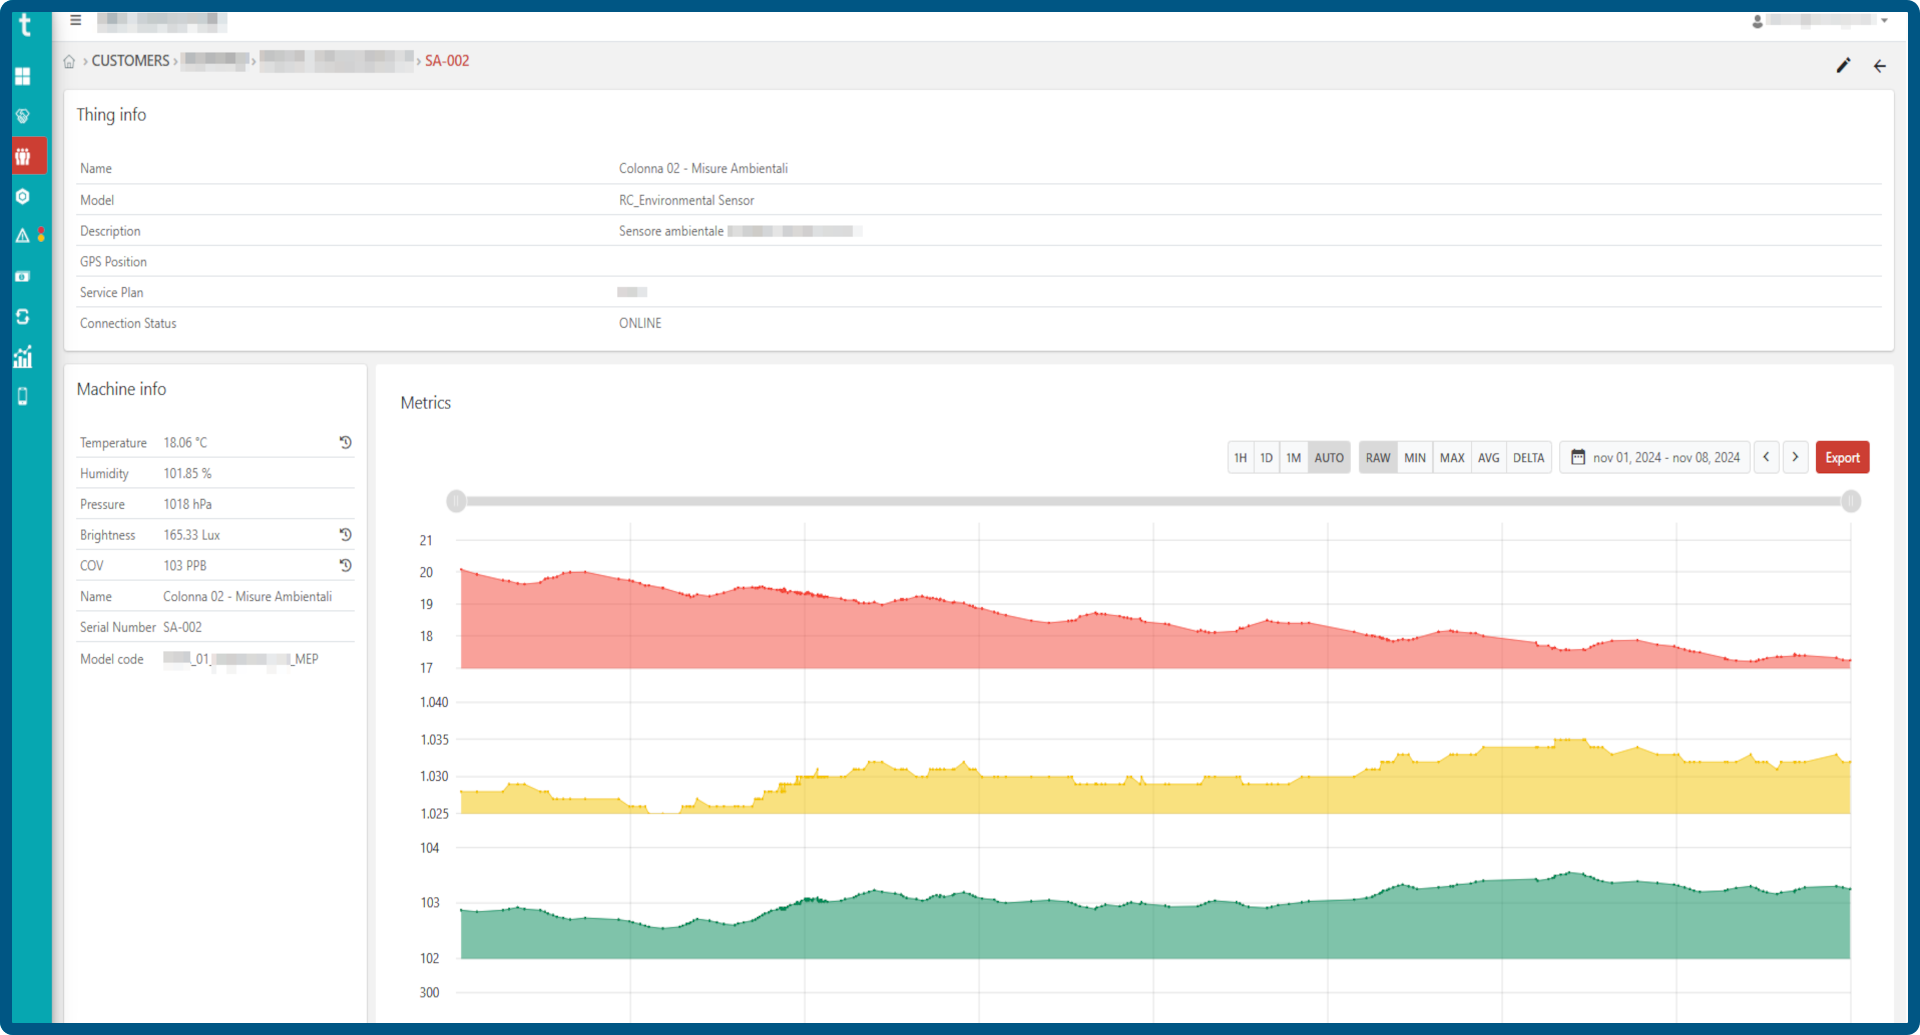
Task: Click the Export button
Action: coord(1842,457)
